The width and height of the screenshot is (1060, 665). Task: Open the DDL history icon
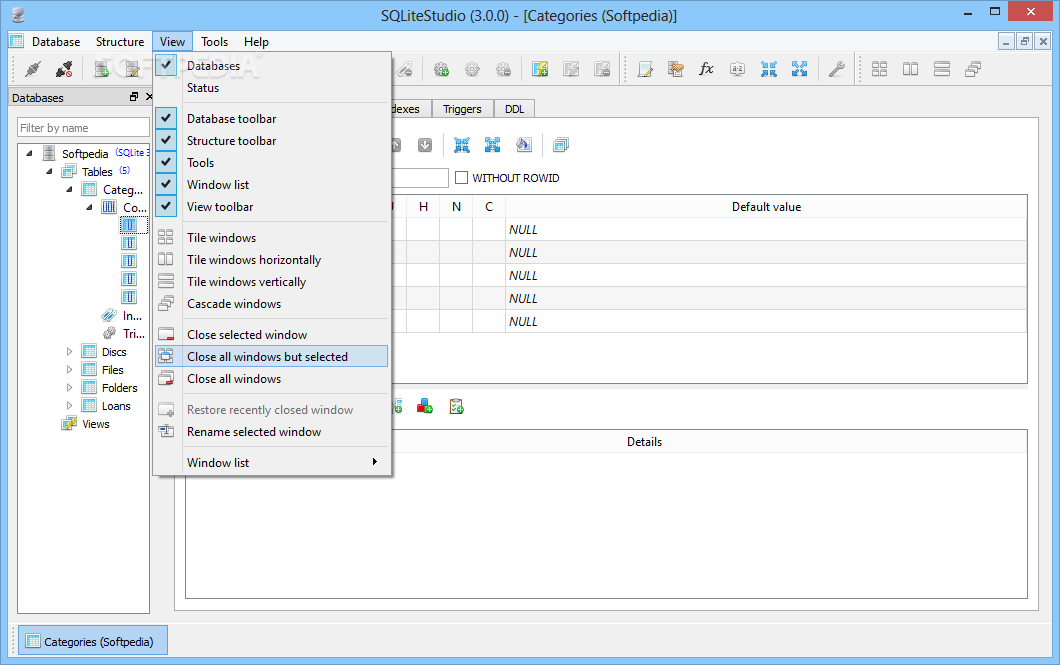[x=675, y=69]
